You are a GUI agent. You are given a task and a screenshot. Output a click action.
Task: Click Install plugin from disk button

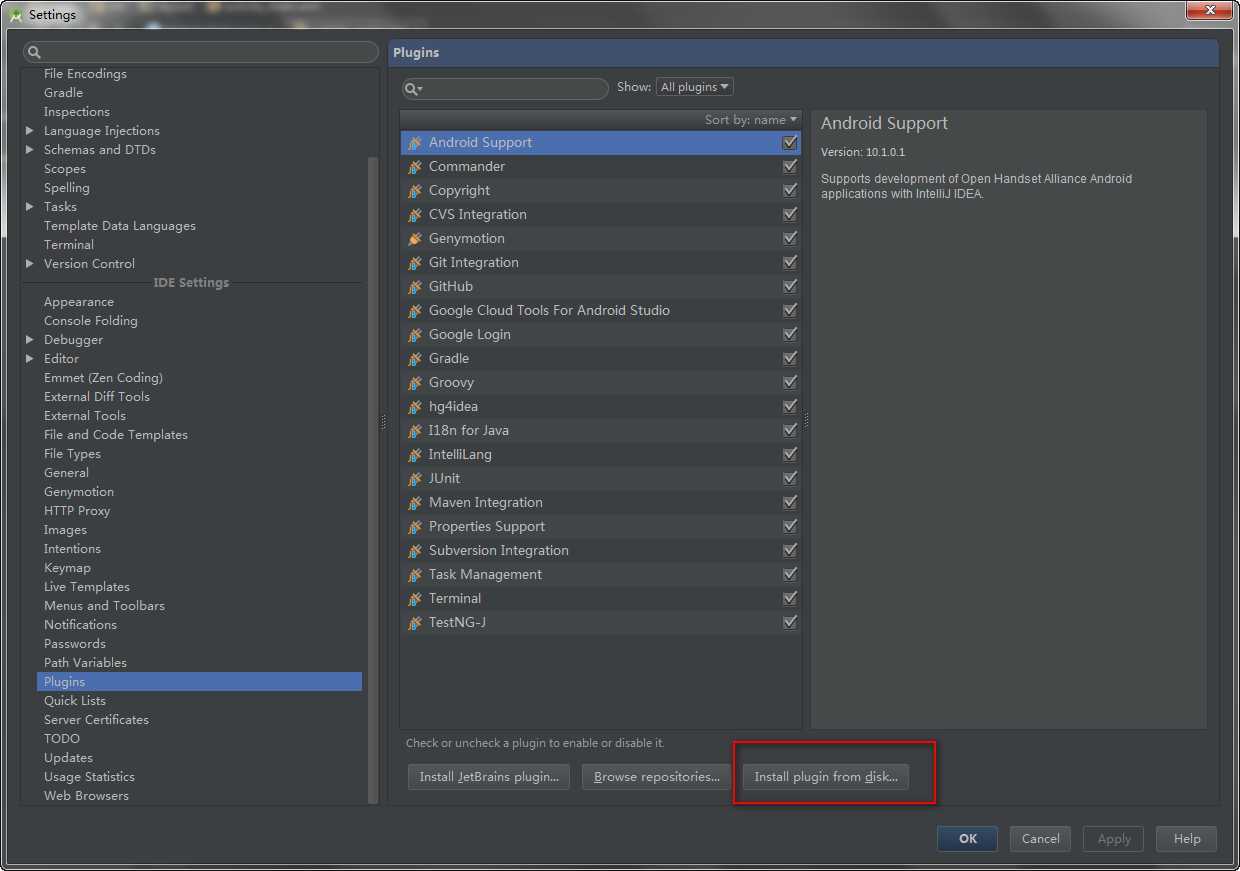pos(826,777)
